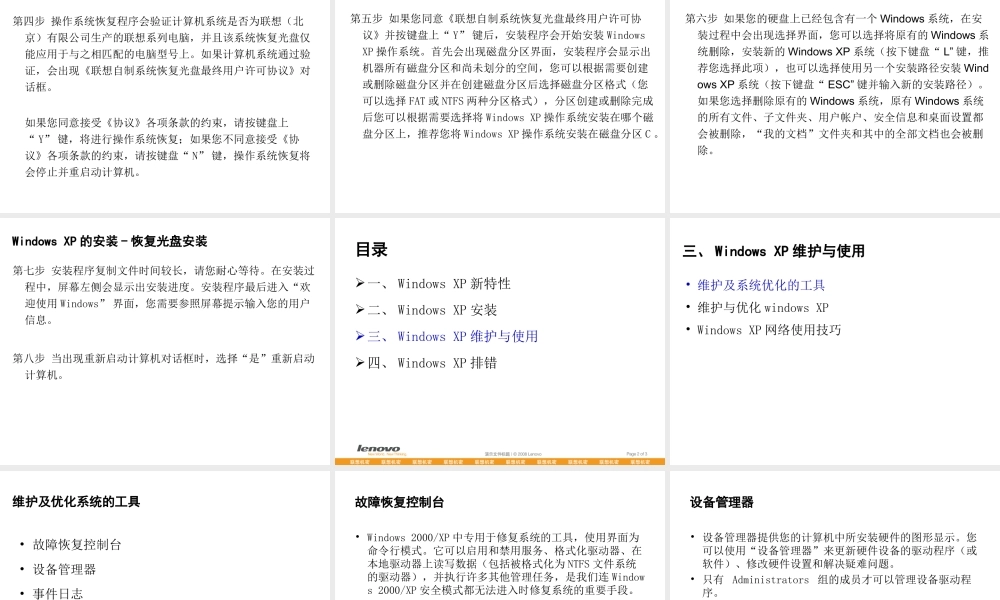Click the '设备管理器' bullet in the tools list

64,569
